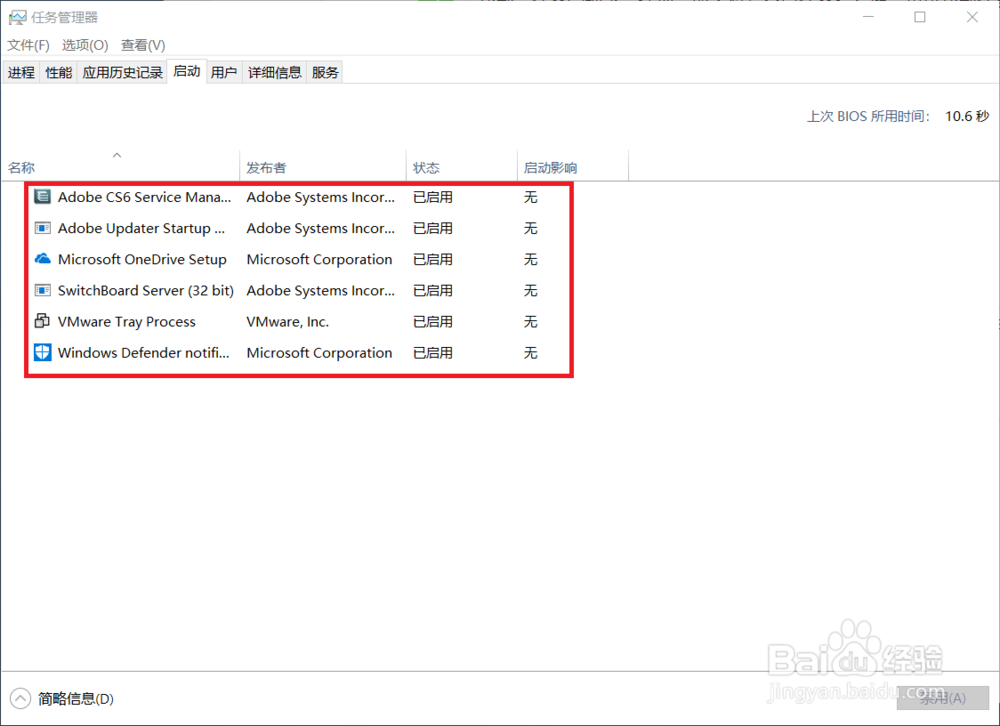Switch to the 性能 tab
The height and width of the screenshot is (726, 1000).
pos(59,72)
